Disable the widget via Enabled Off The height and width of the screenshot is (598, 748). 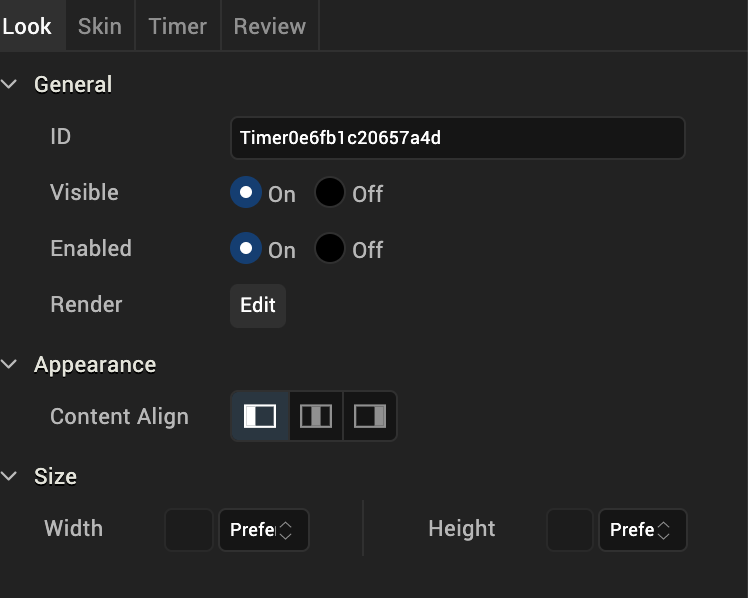(x=330, y=249)
